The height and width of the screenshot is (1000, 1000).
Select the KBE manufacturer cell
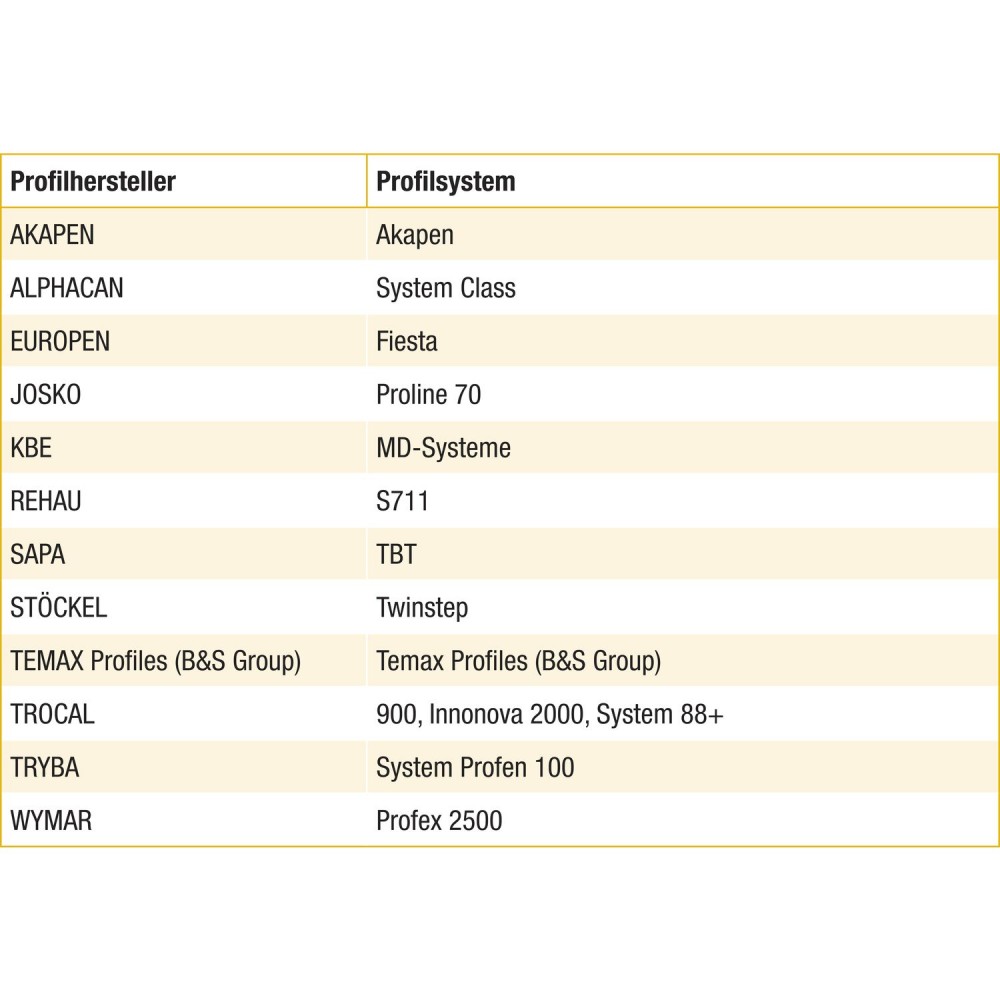pos(31,448)
